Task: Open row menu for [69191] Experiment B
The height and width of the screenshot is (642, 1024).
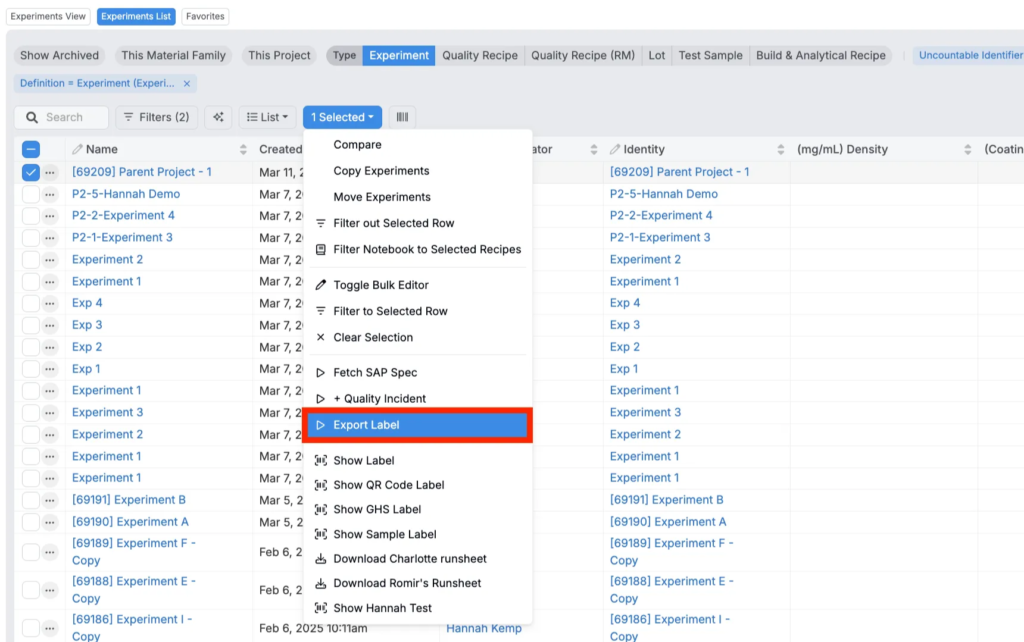Action: 50,500
